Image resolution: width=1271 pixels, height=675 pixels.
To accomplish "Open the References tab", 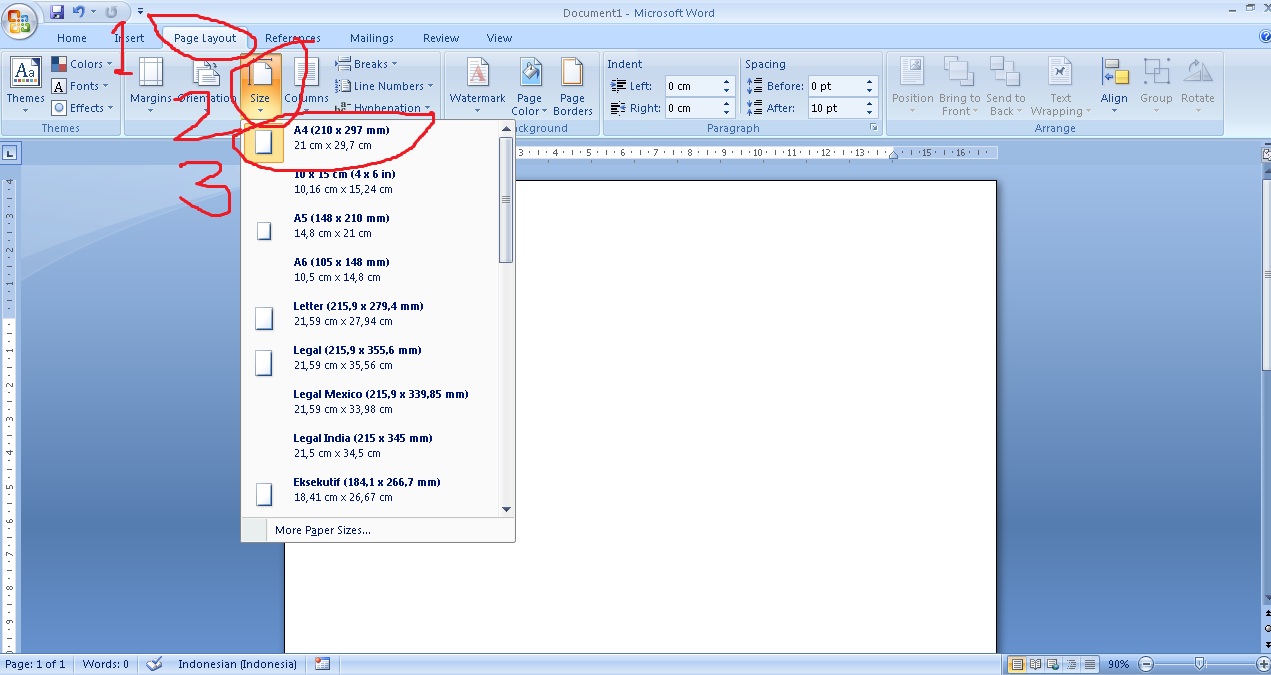I will 293,38.
